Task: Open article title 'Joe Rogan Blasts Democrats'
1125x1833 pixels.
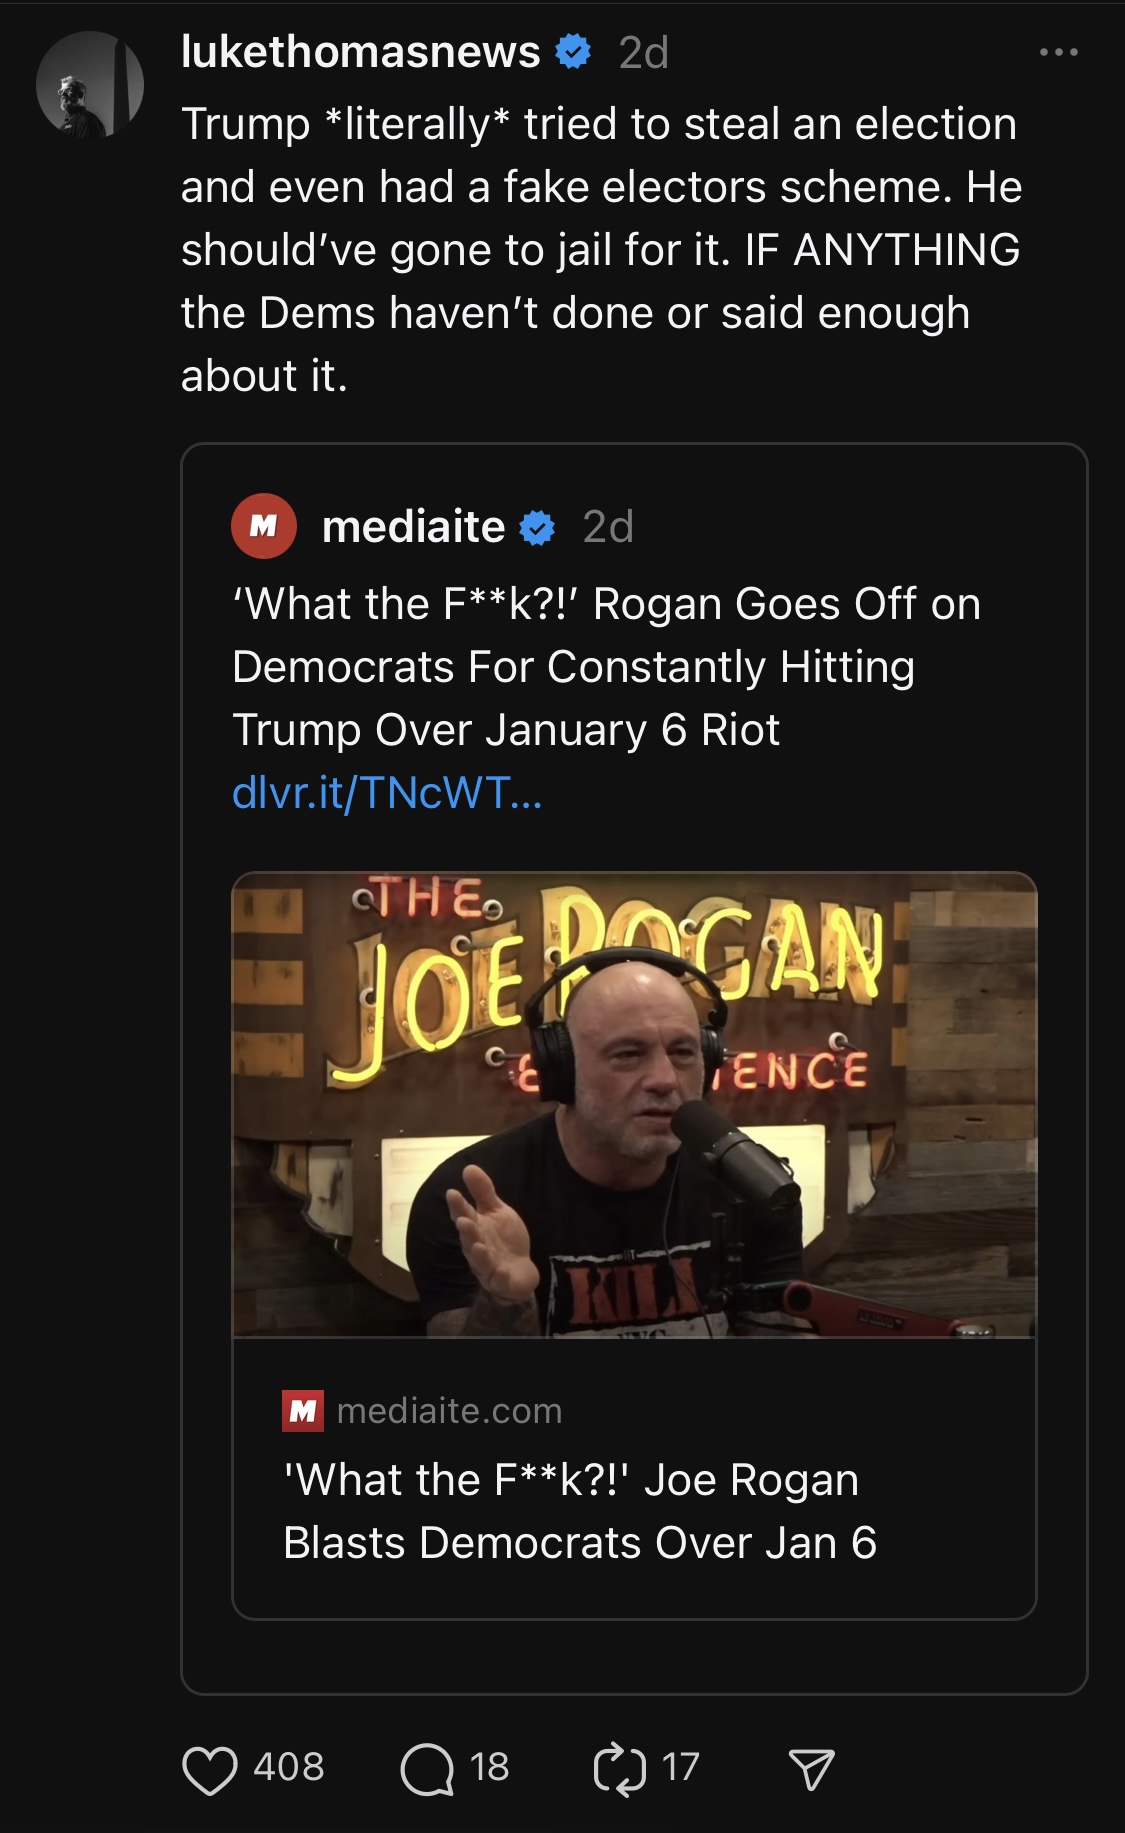Action: pyautogui.click(x=580, y=1511)
